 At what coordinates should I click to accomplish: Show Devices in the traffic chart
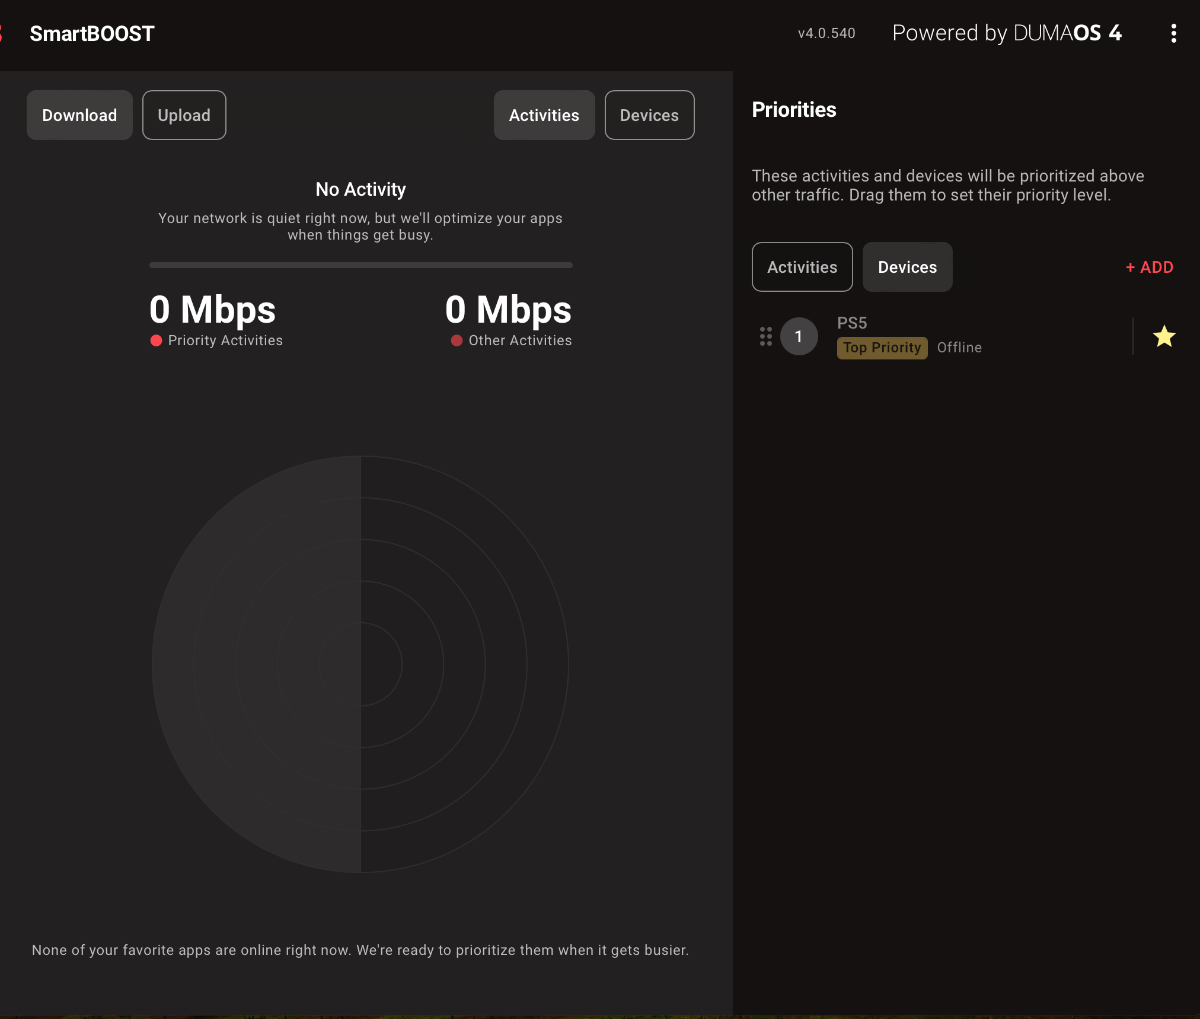649,115
